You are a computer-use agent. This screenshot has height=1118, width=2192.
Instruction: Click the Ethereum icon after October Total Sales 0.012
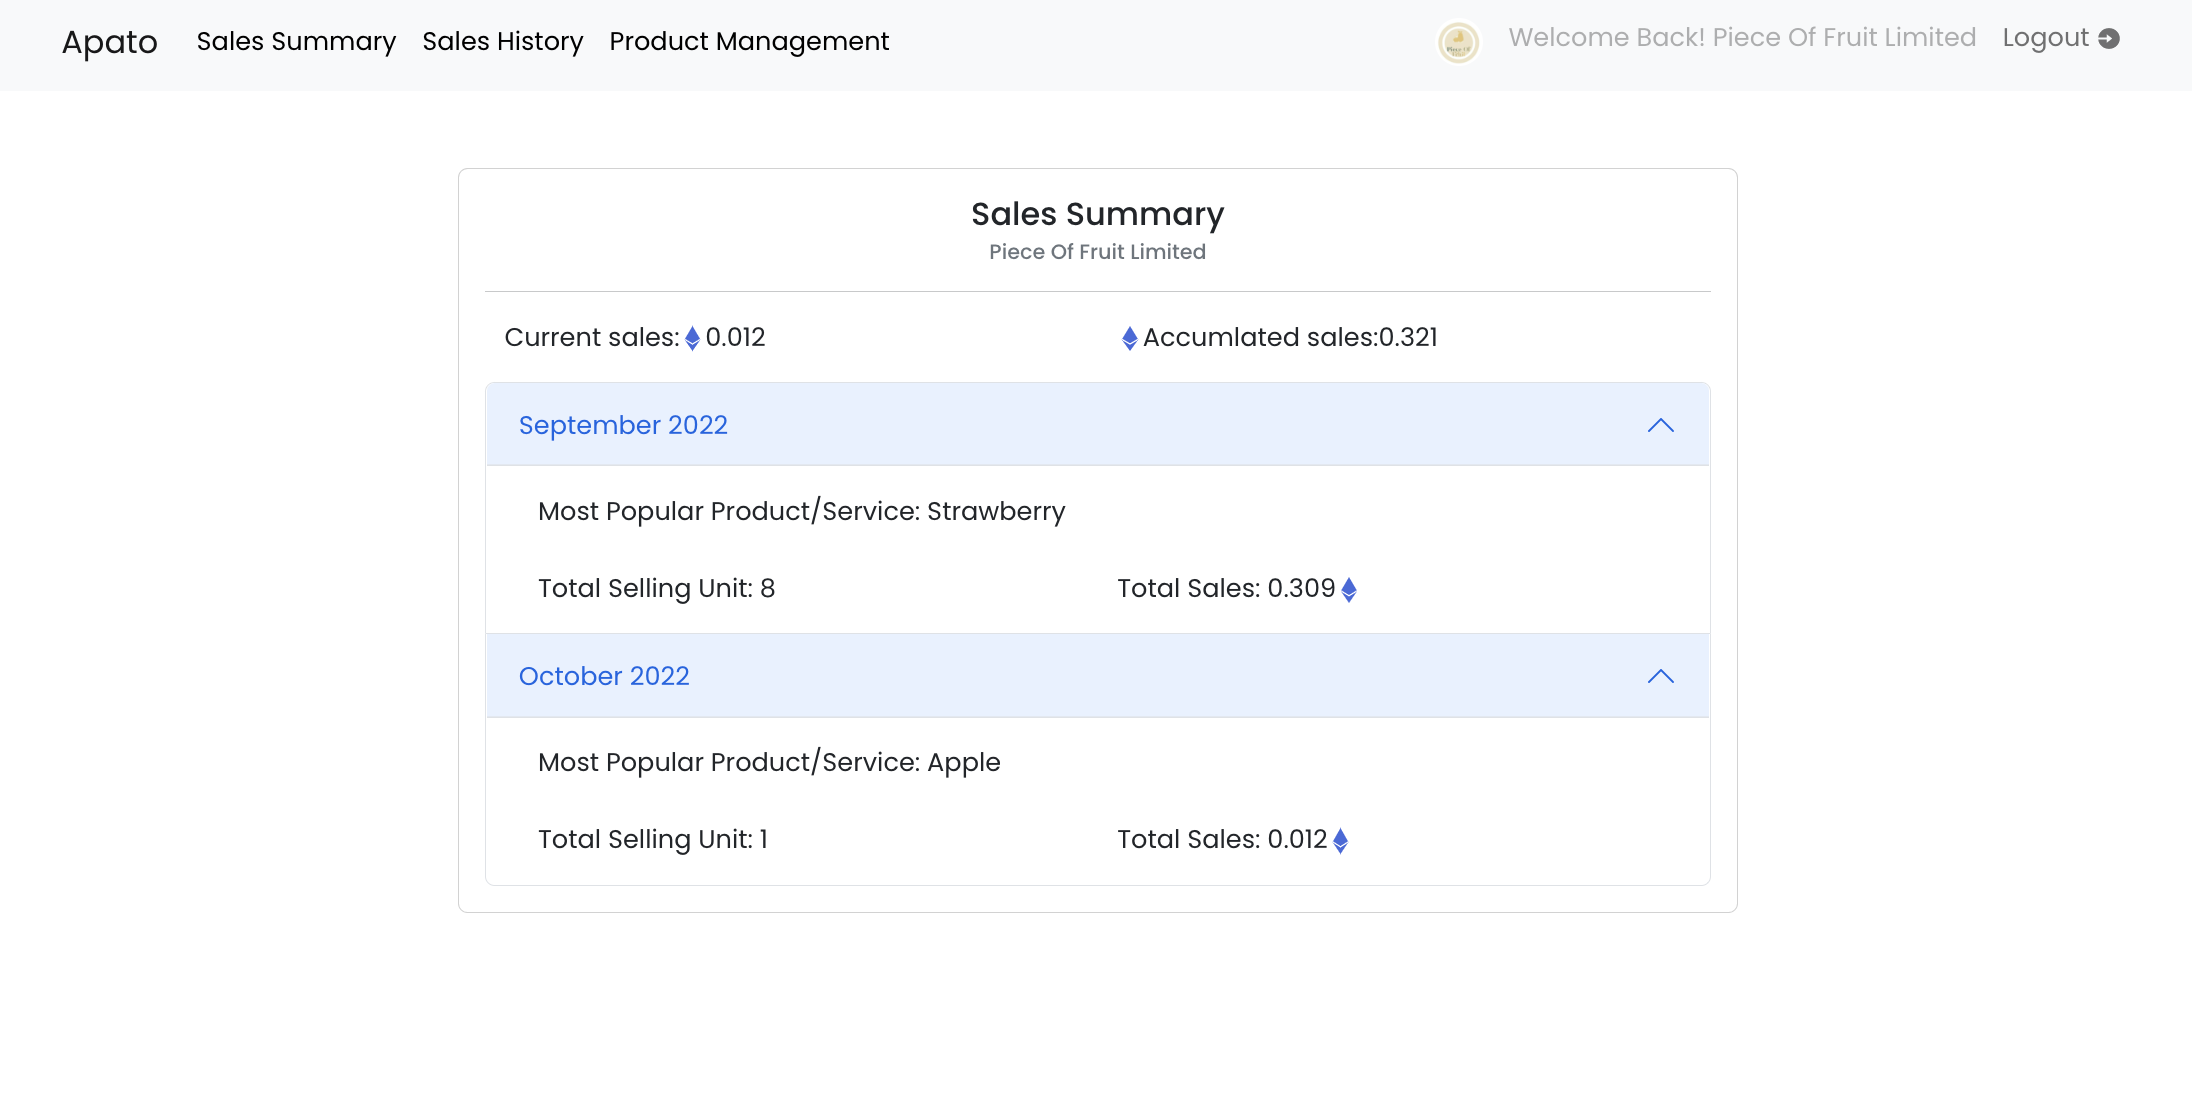point(1341,840)
